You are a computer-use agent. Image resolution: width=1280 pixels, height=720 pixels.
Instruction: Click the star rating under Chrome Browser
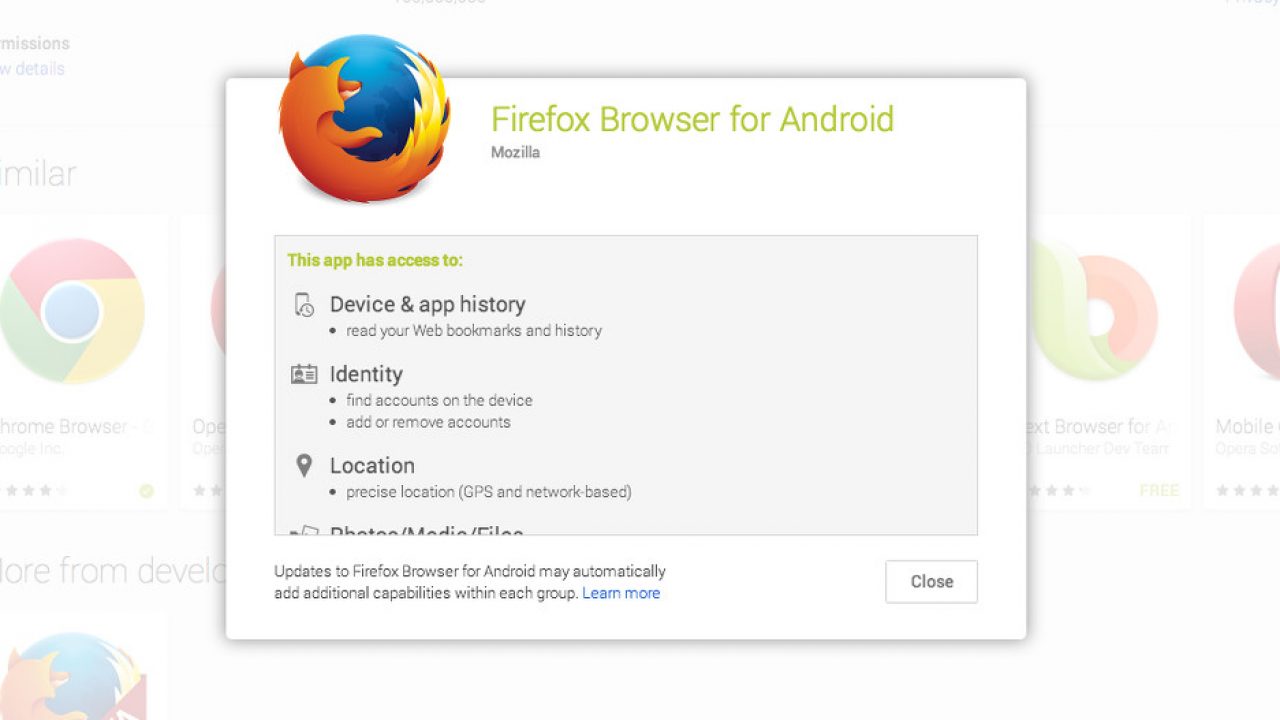coord(36,491)
